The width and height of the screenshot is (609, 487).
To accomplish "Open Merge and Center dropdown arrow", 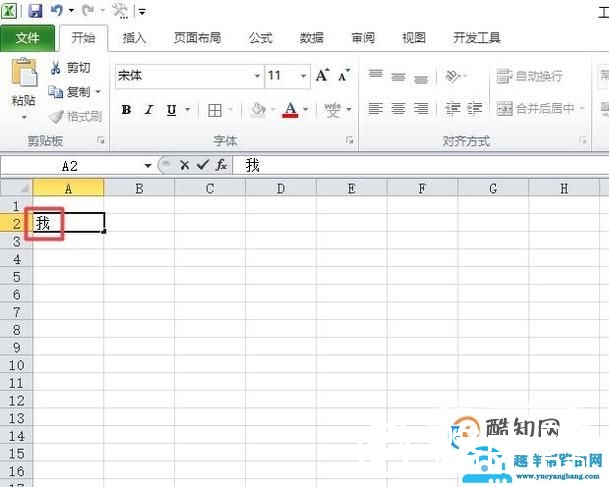I will (x=581, y=108).
